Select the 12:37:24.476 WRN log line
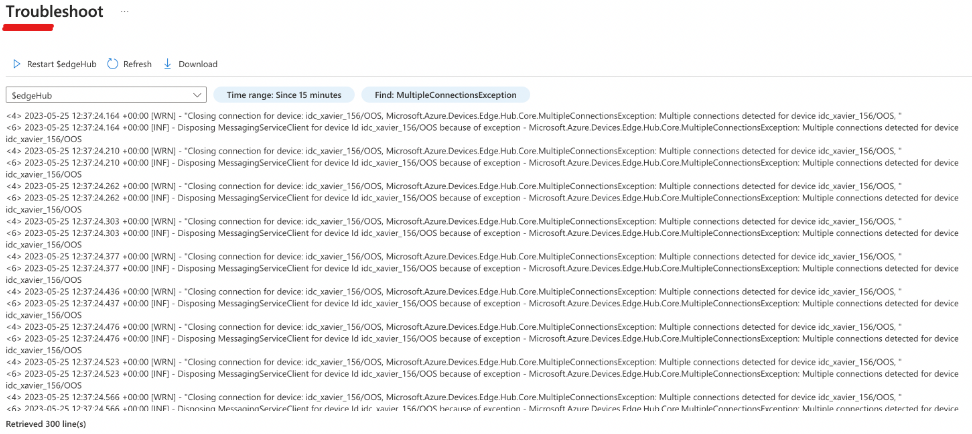The image size is (972, 434). pos(454,326)
